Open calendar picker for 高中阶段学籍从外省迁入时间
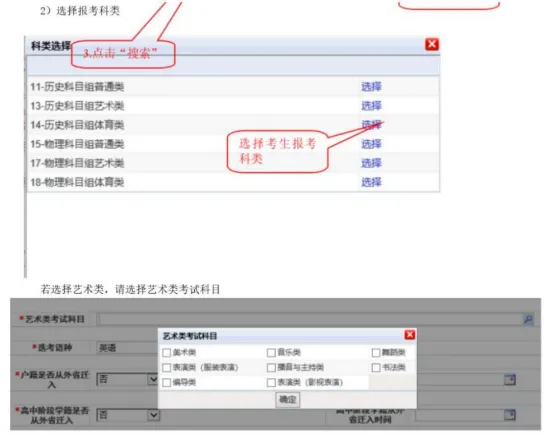This screenshot has height=436, width=555. pyautogui.click(x=510, y=414)
